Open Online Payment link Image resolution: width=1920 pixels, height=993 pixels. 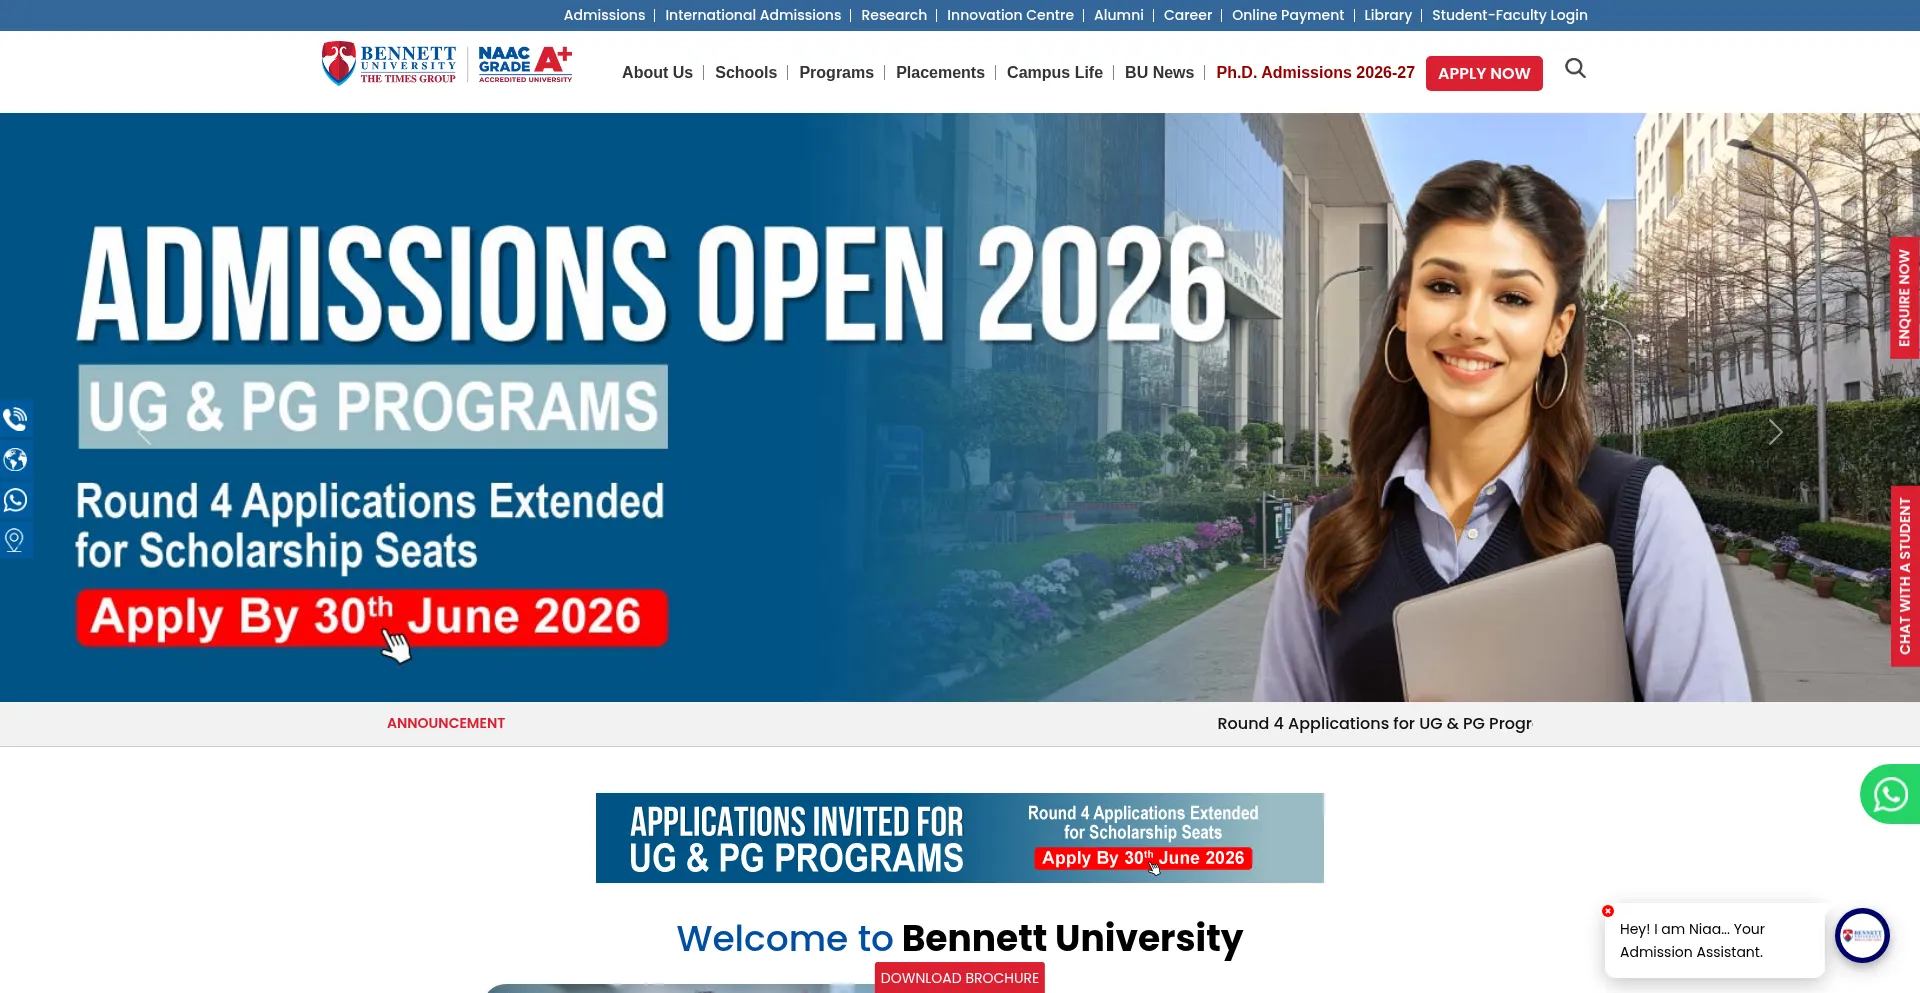click(1288, 15)
